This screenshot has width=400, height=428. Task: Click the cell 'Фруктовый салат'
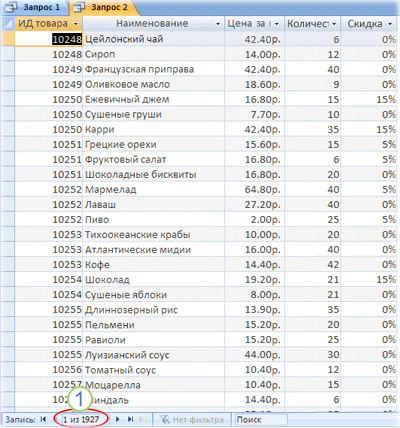(153, 159)
